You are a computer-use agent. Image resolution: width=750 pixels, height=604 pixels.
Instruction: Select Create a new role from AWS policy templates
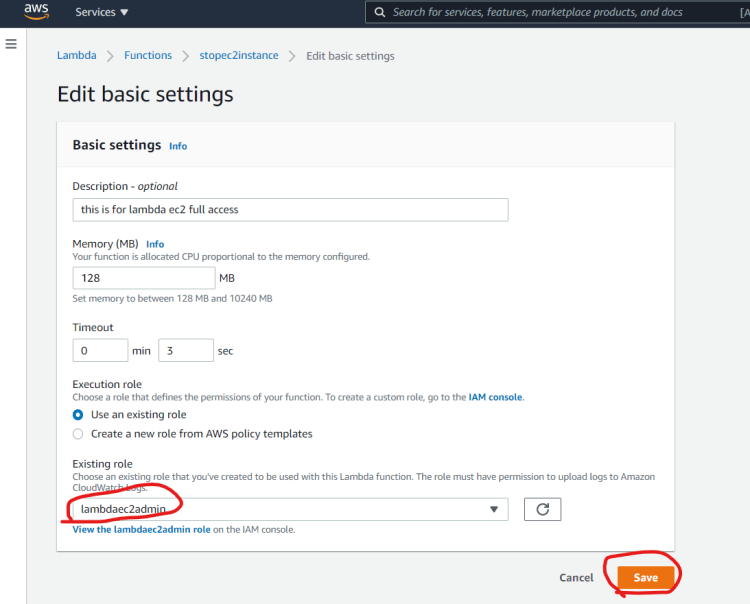click(78, 434)
